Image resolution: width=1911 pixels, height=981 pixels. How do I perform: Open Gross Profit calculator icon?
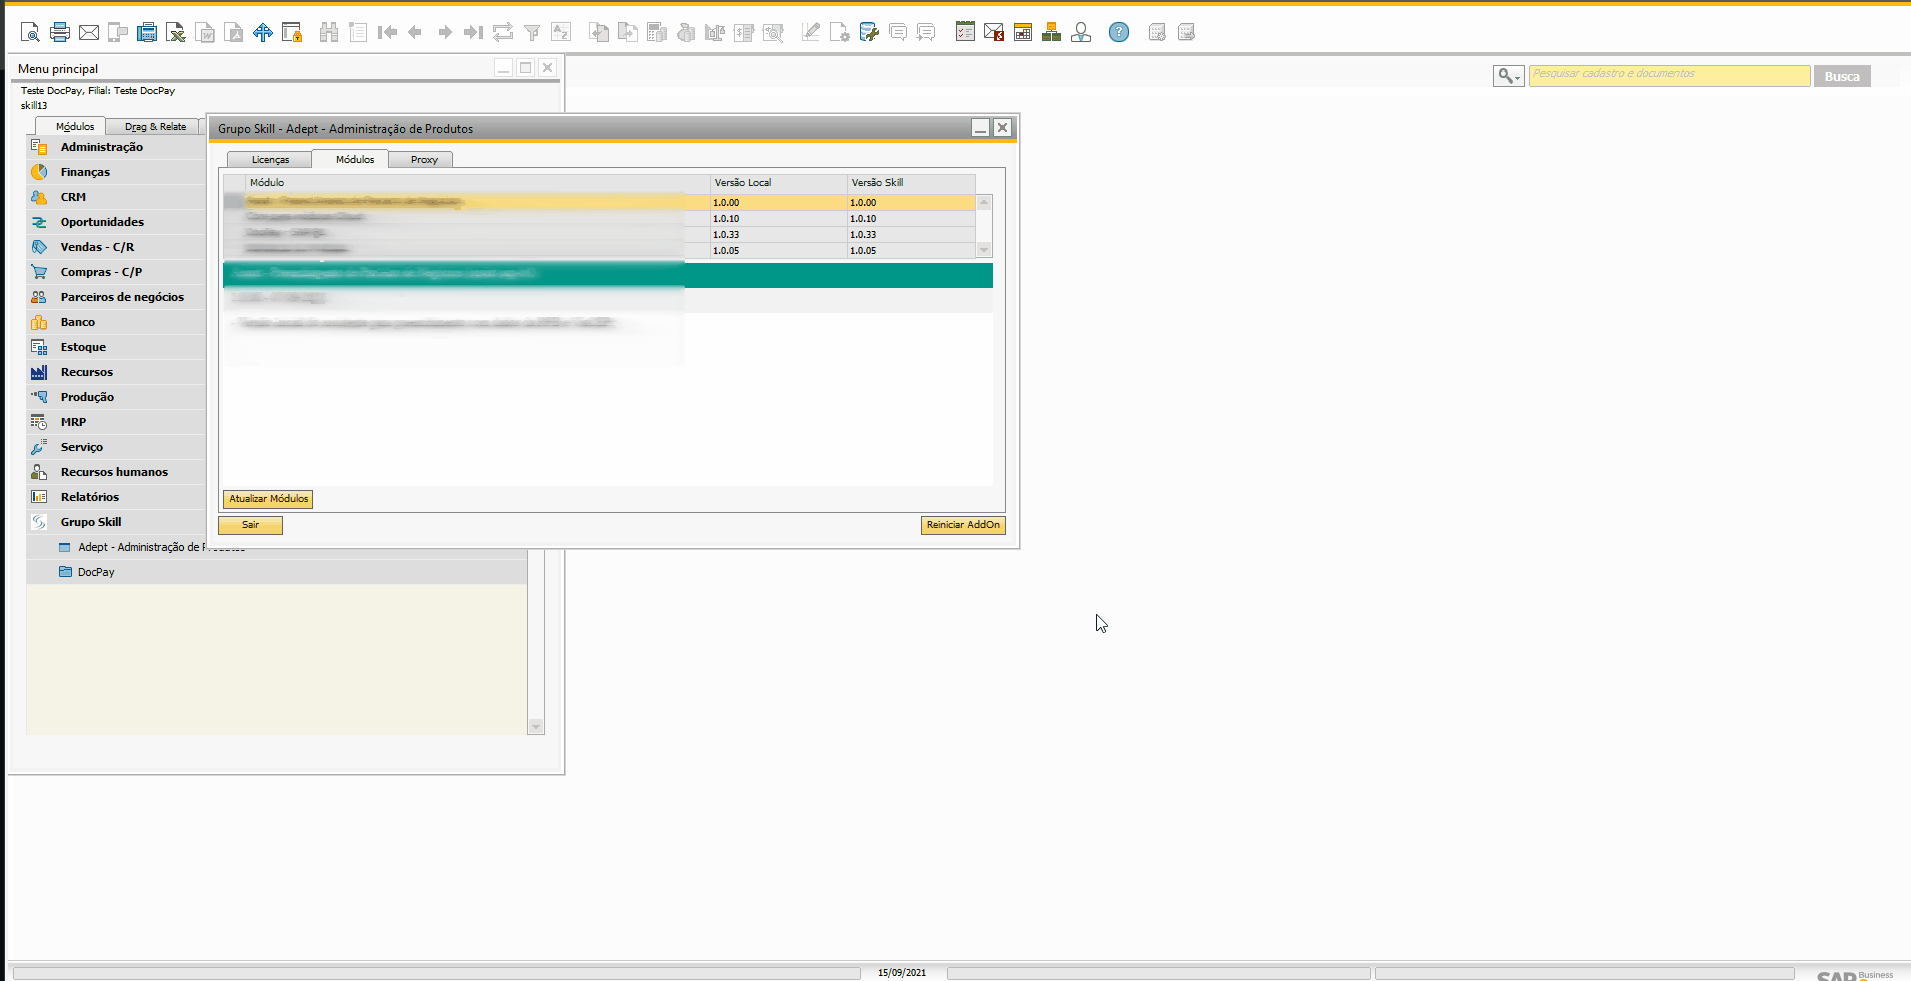pyautogui.click(x=657, y=32)
